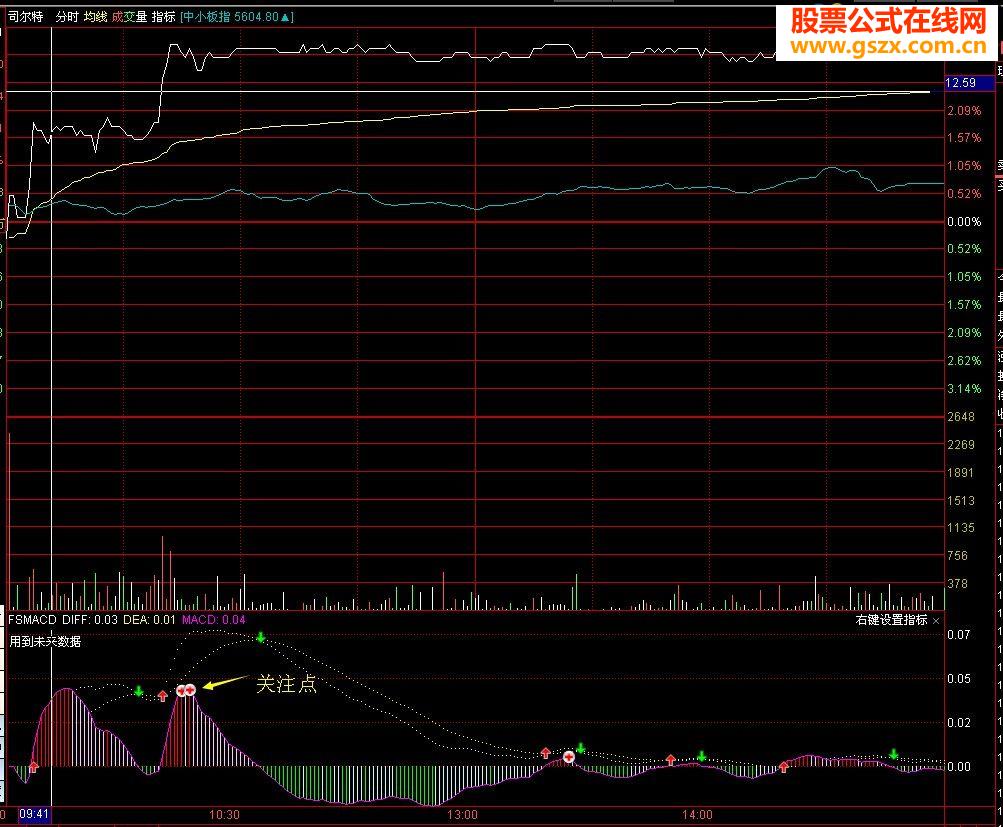Screen dimensions: 1003x827
Task: Click the single white circle marker after 13:00
Action: click(x=569, y=757)
